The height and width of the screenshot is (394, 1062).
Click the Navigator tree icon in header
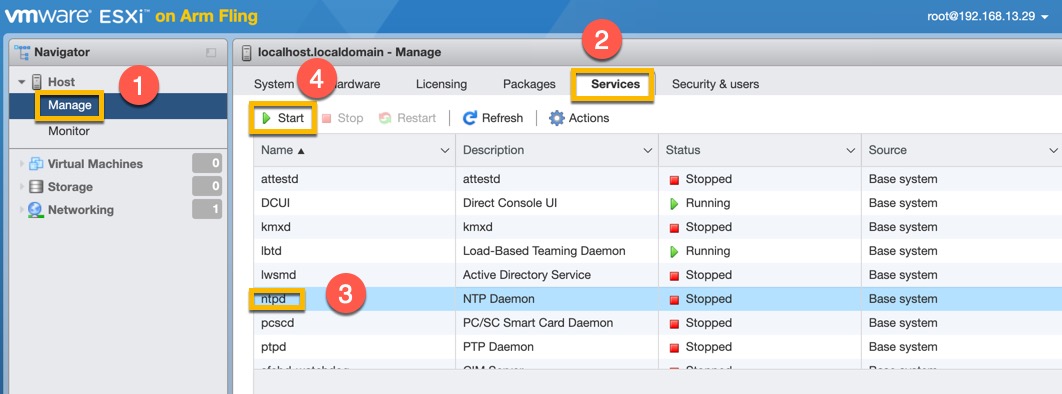(x=22, y=52)
